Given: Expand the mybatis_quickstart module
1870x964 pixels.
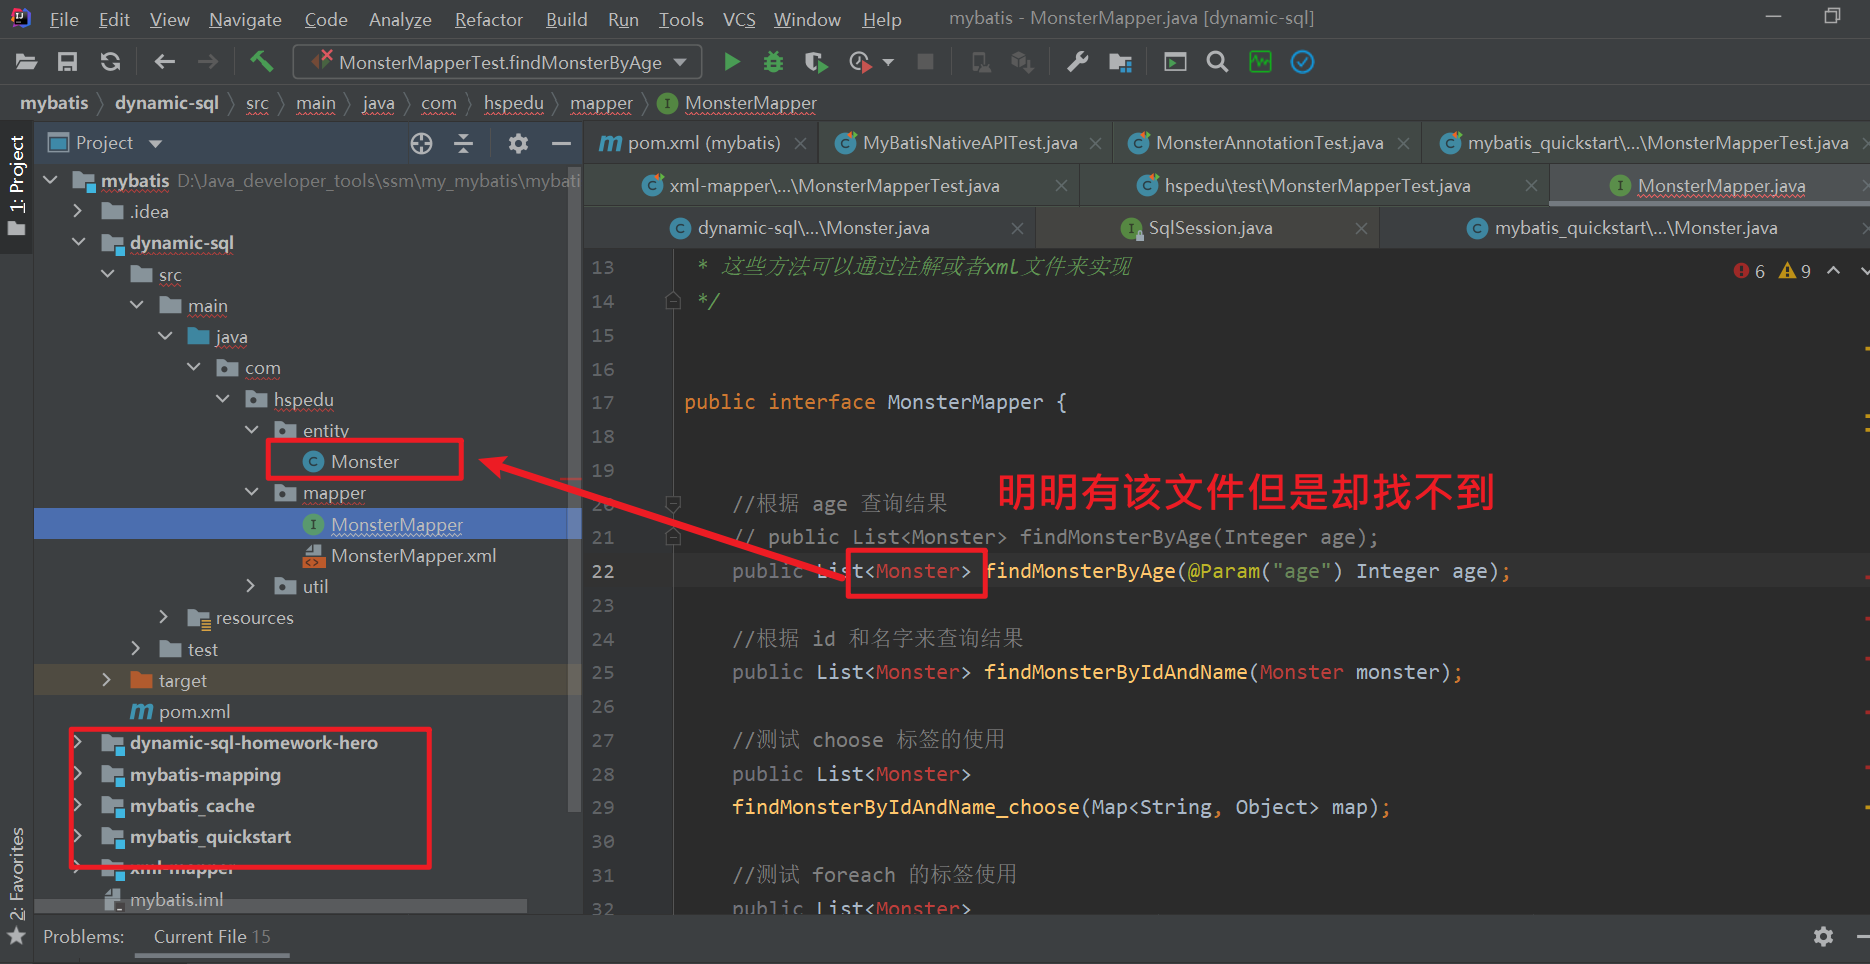Looking at the screenshot, I should pyautogui.click(x=79, y=836).
